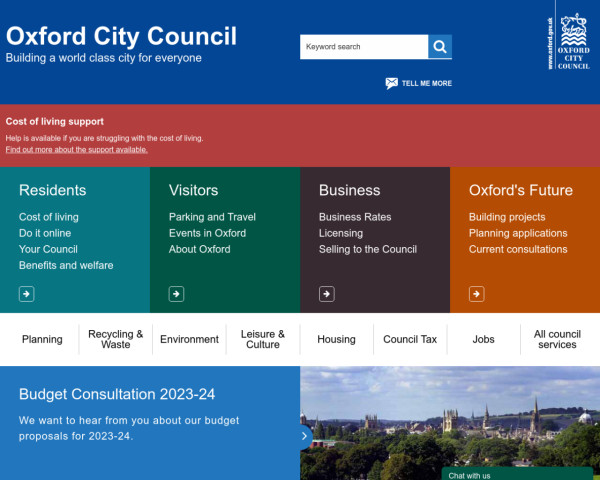Expand All council services menu
The height and width of the screenshot is (480, 600).
[557, 339]
